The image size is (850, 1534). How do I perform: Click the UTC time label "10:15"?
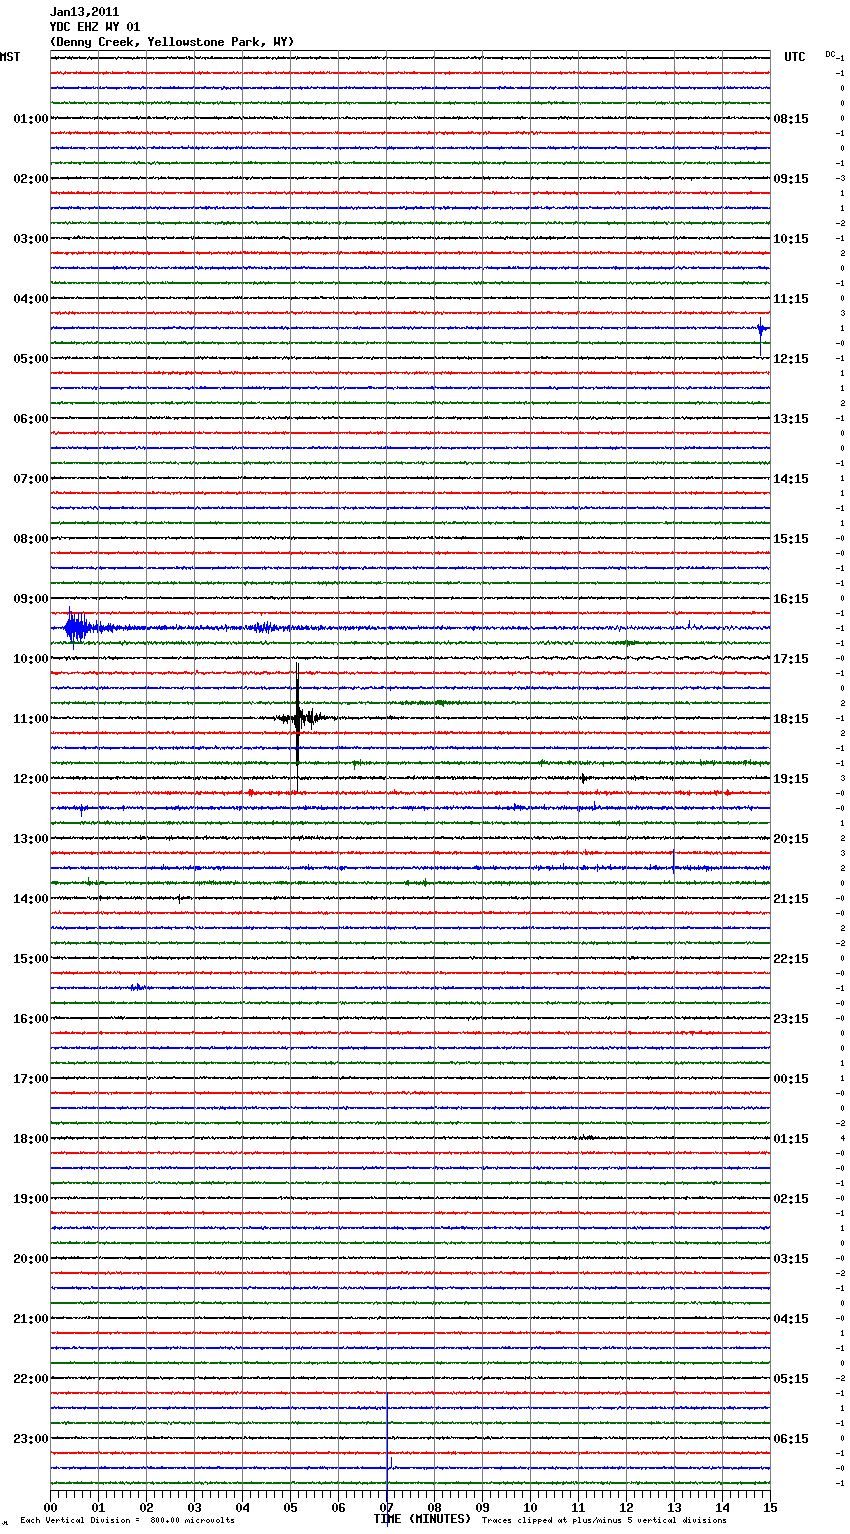(x=791, y=239)
